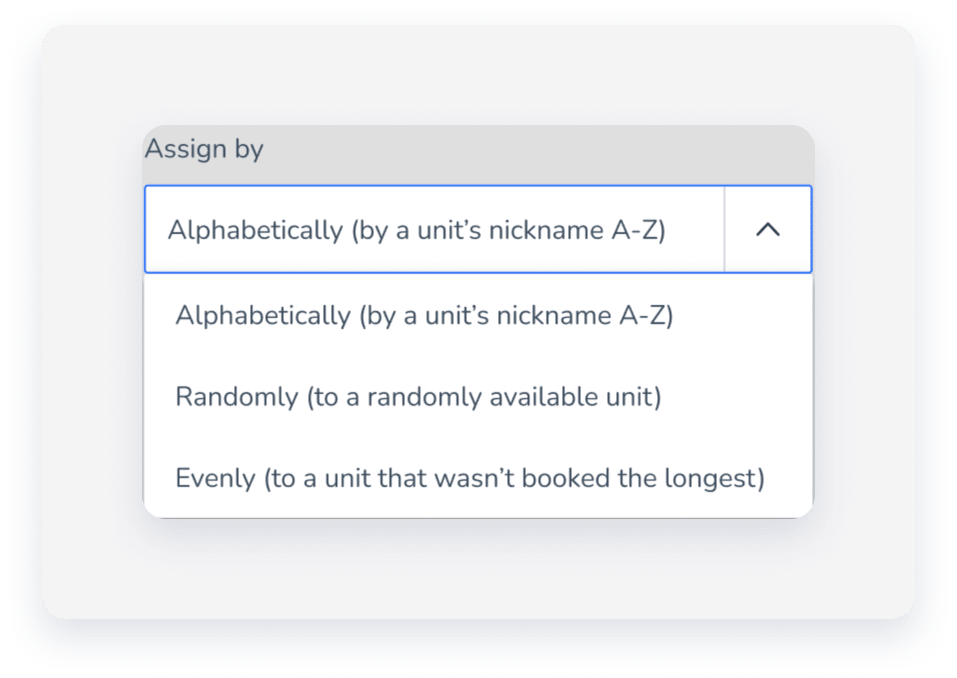The width and height of the screenshot is (957, 678).
Task: Close the Assign by dropdown menu
Action: pyautogui.click(x=767, y=230)
